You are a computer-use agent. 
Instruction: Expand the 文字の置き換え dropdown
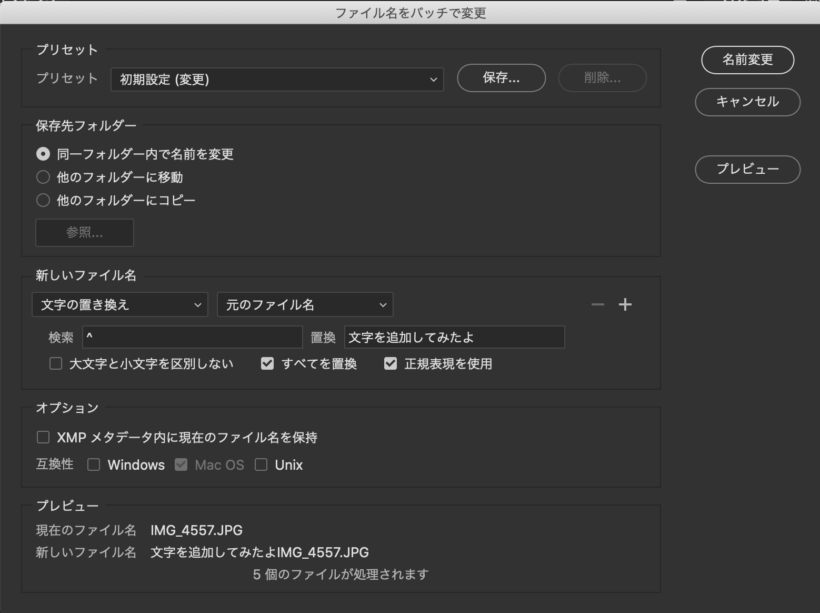pyautogui.click(x=119, y=305)
